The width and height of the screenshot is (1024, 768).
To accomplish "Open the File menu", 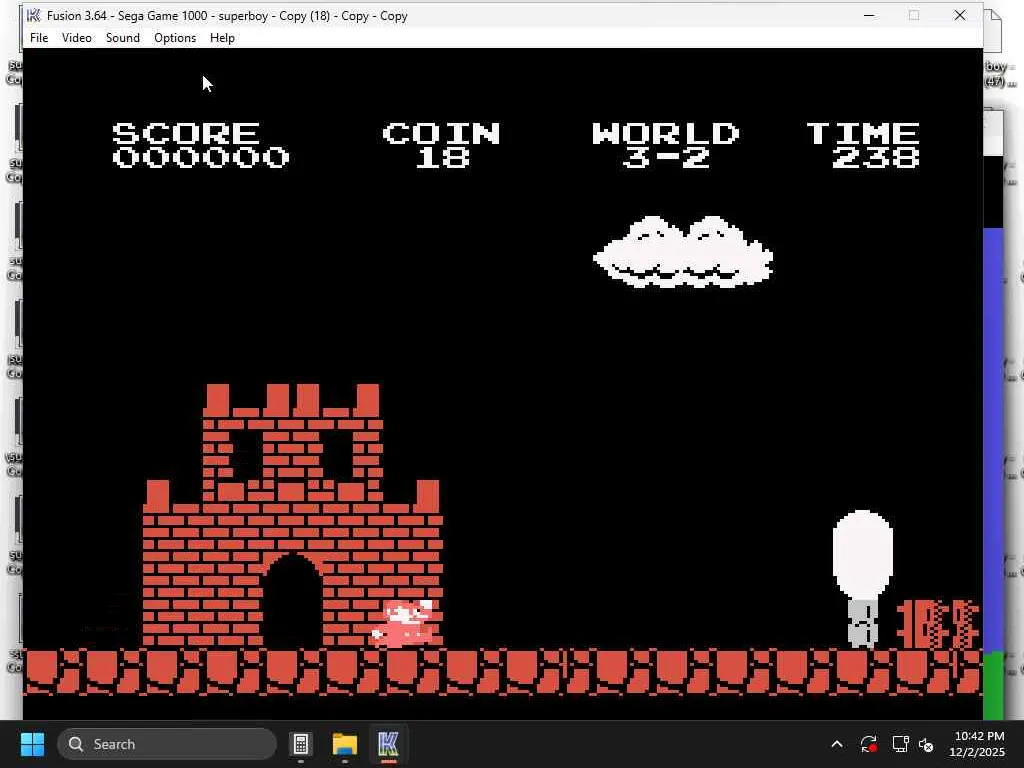I will coord(39,38).
